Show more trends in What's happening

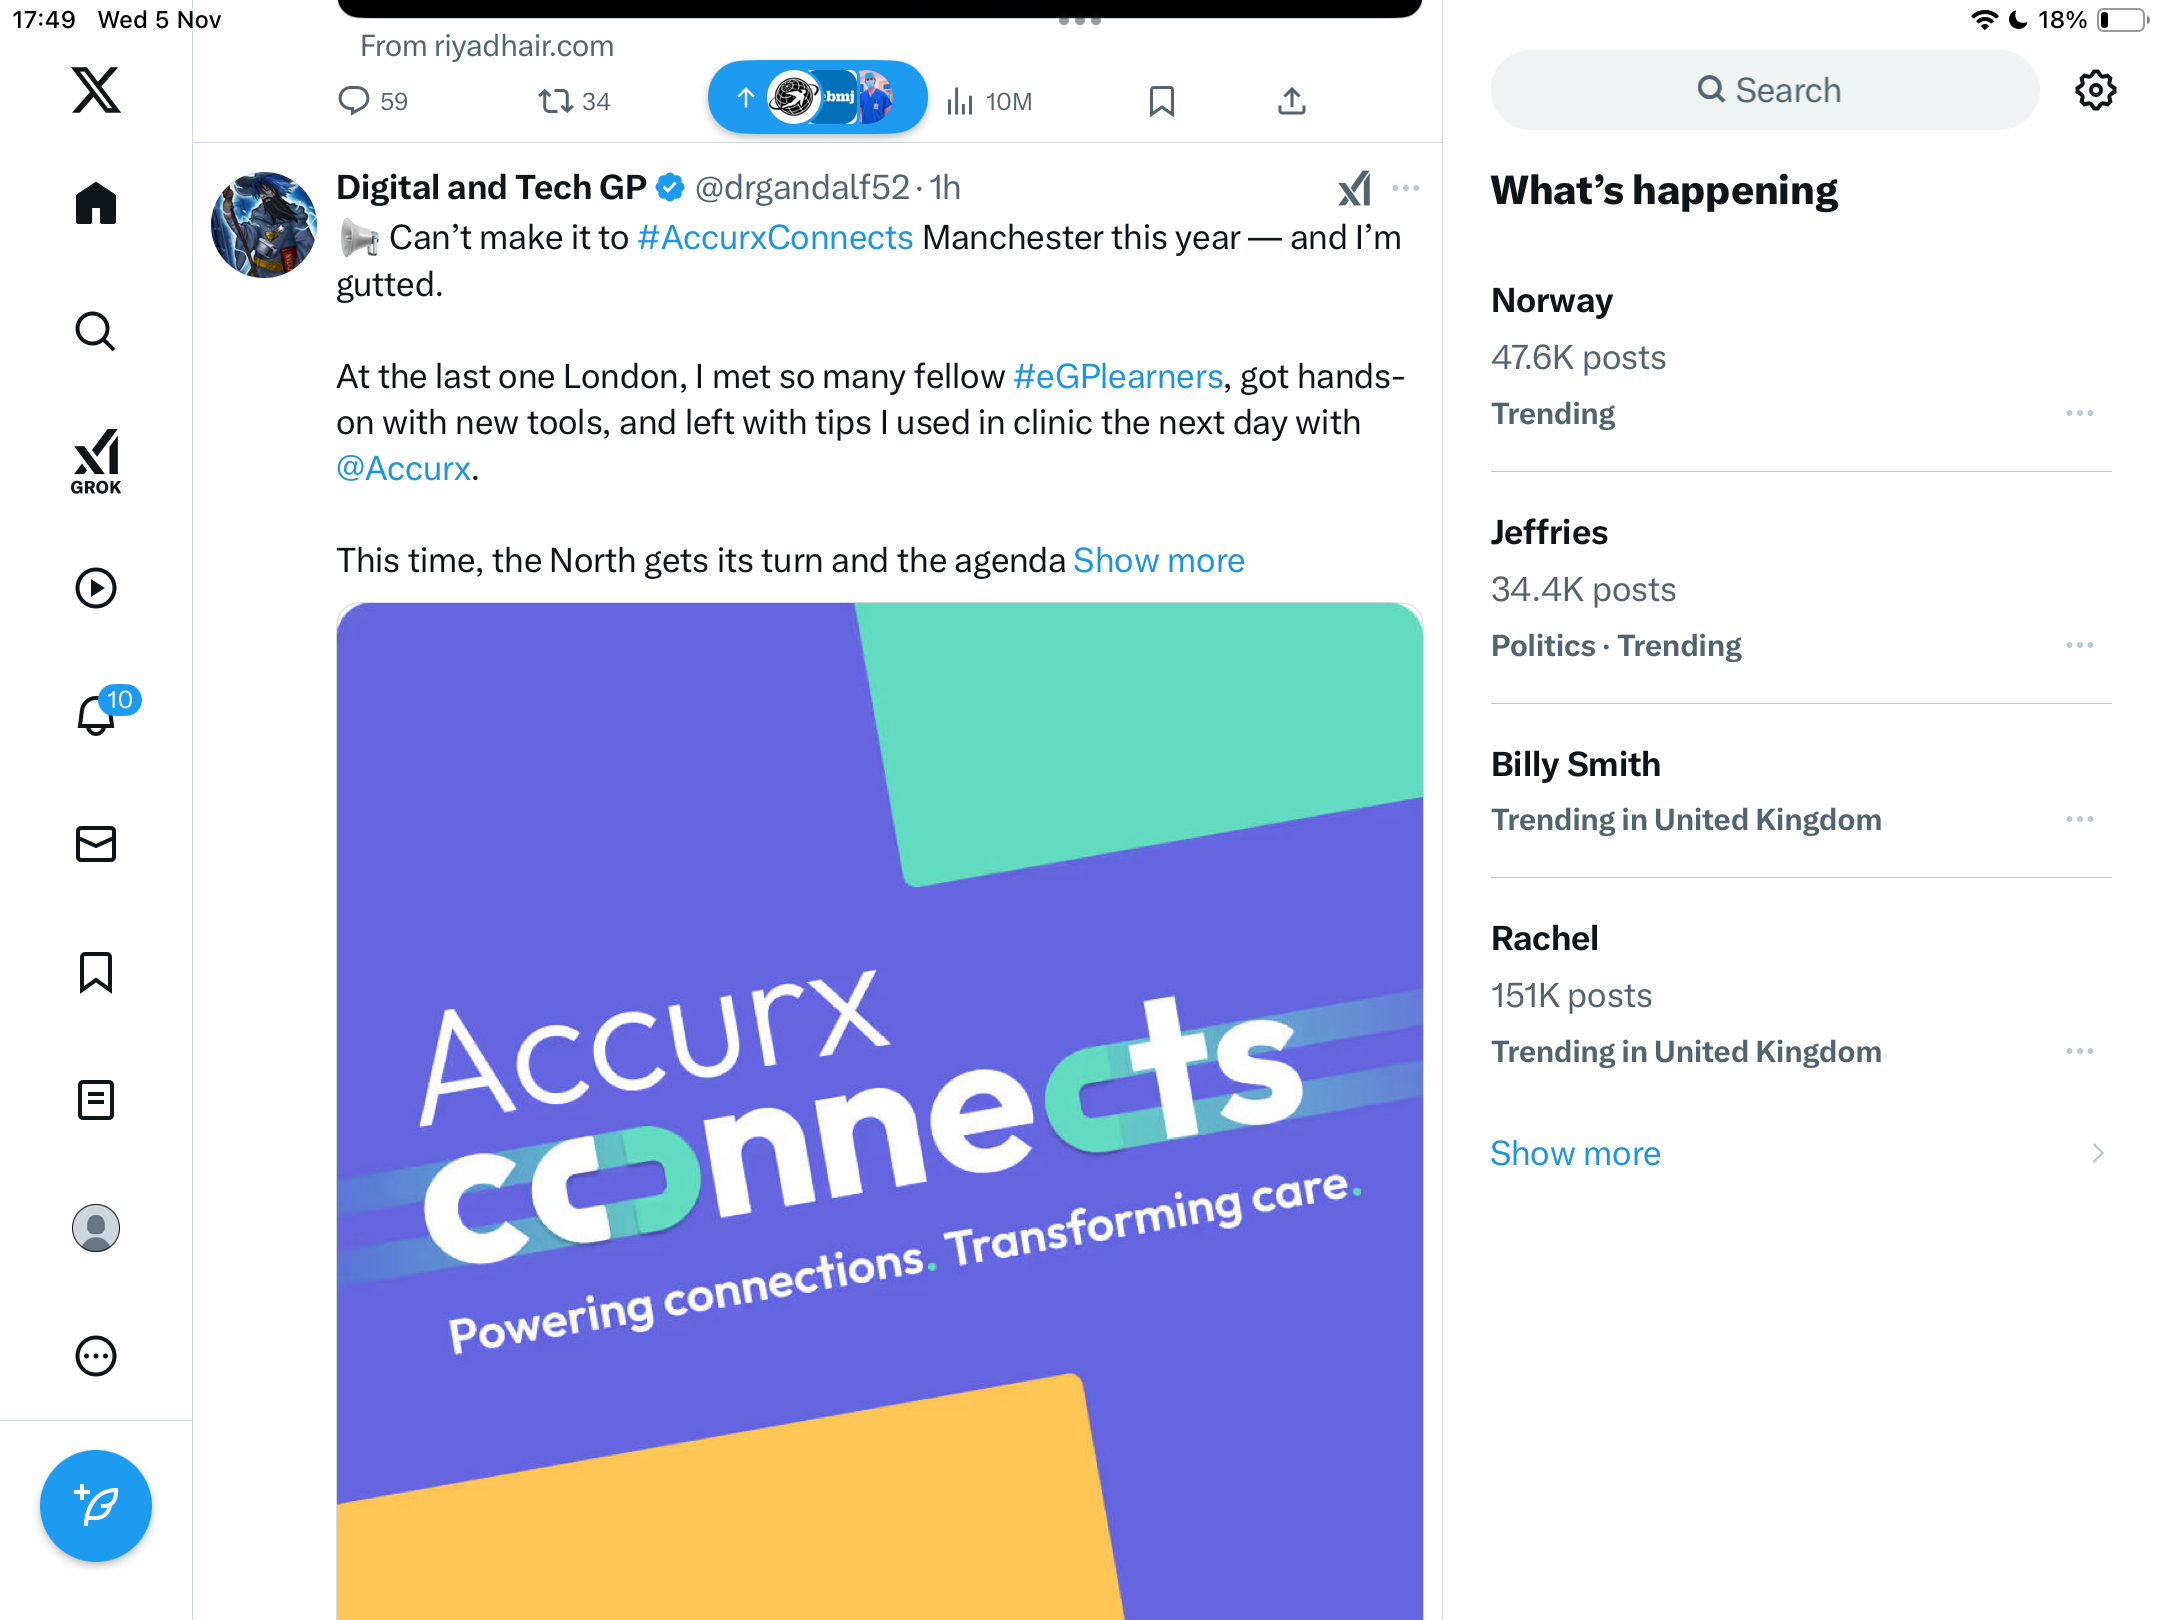click(x=1575, y=1153)
